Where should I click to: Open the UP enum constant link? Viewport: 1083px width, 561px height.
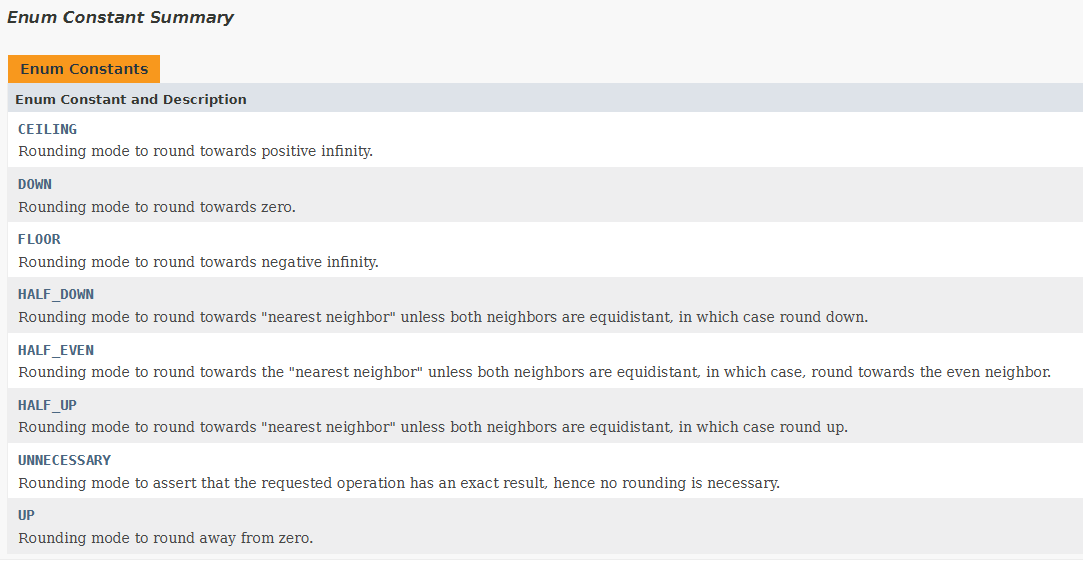click(x=26, y=515)
